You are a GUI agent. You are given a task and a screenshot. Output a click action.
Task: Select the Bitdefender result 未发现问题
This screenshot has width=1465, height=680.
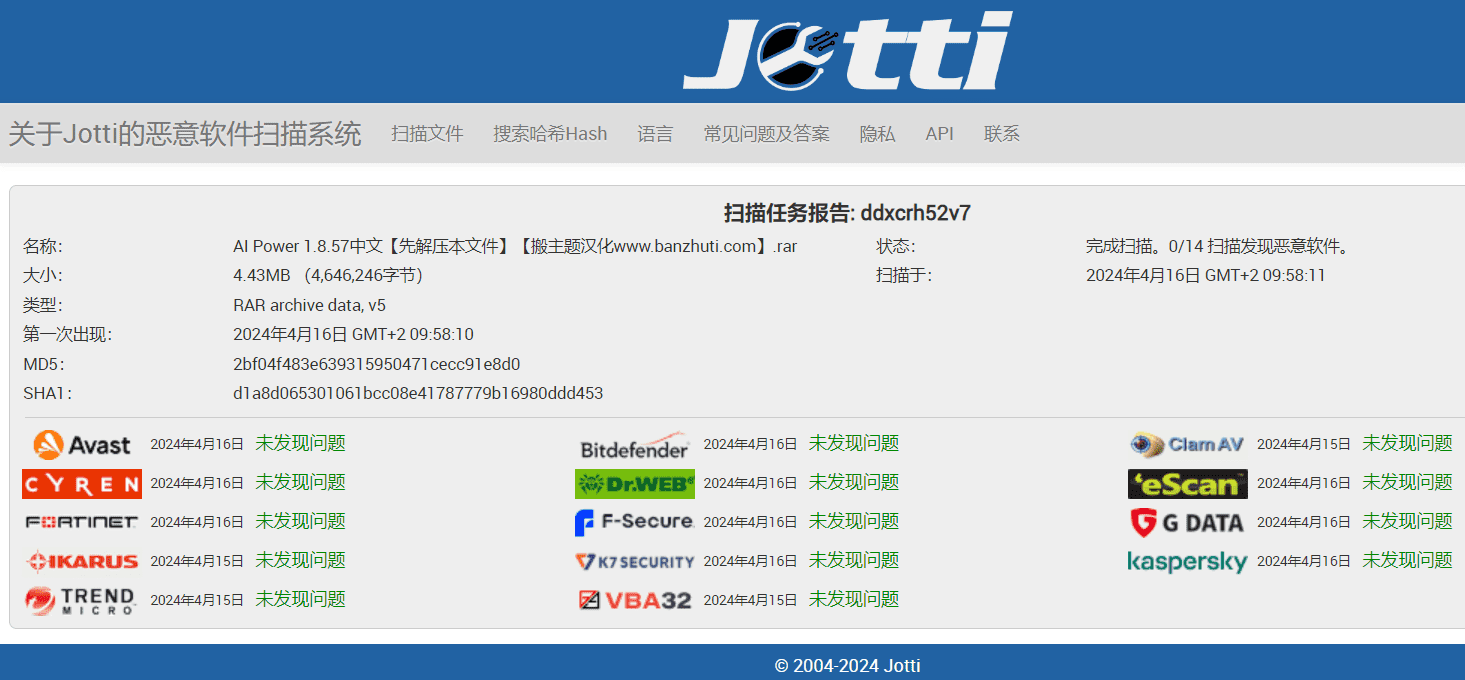click(x=854, y=443)
